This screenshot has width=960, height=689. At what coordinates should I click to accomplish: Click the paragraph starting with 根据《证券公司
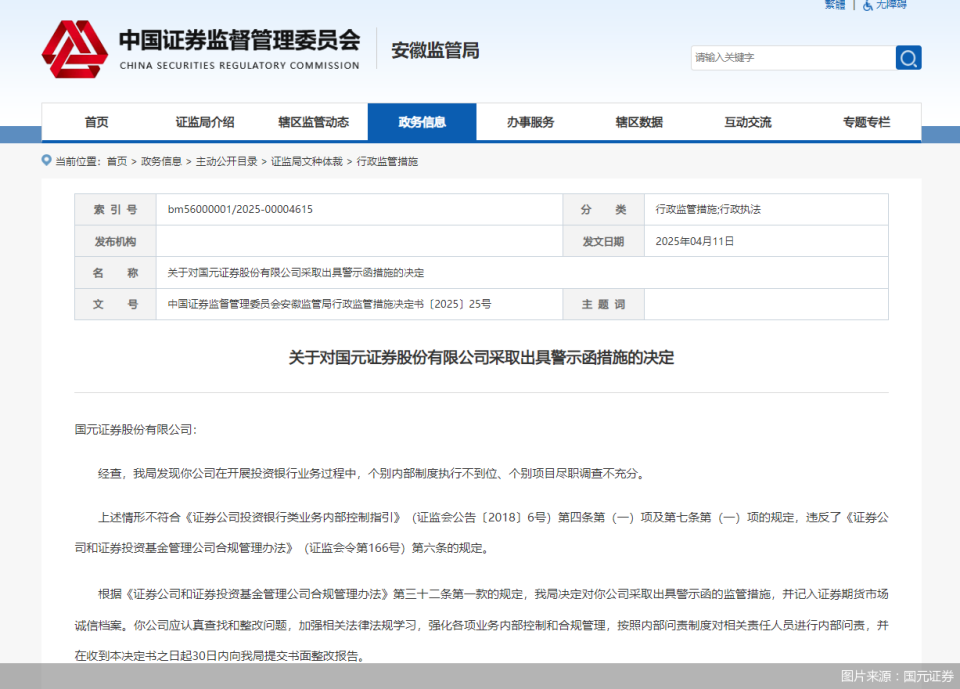[x=481, y=625]
